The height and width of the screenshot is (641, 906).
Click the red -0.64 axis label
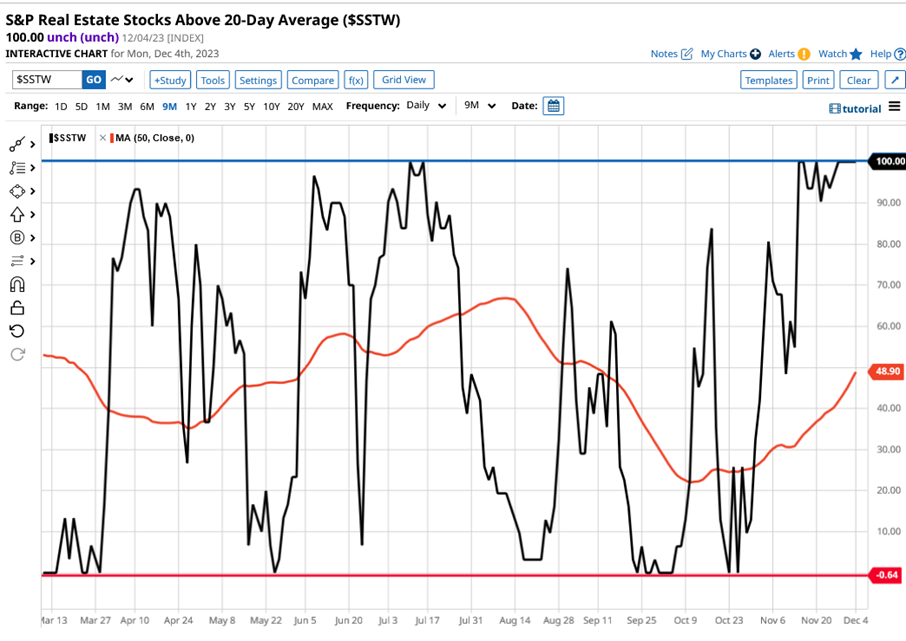(884, 575)
